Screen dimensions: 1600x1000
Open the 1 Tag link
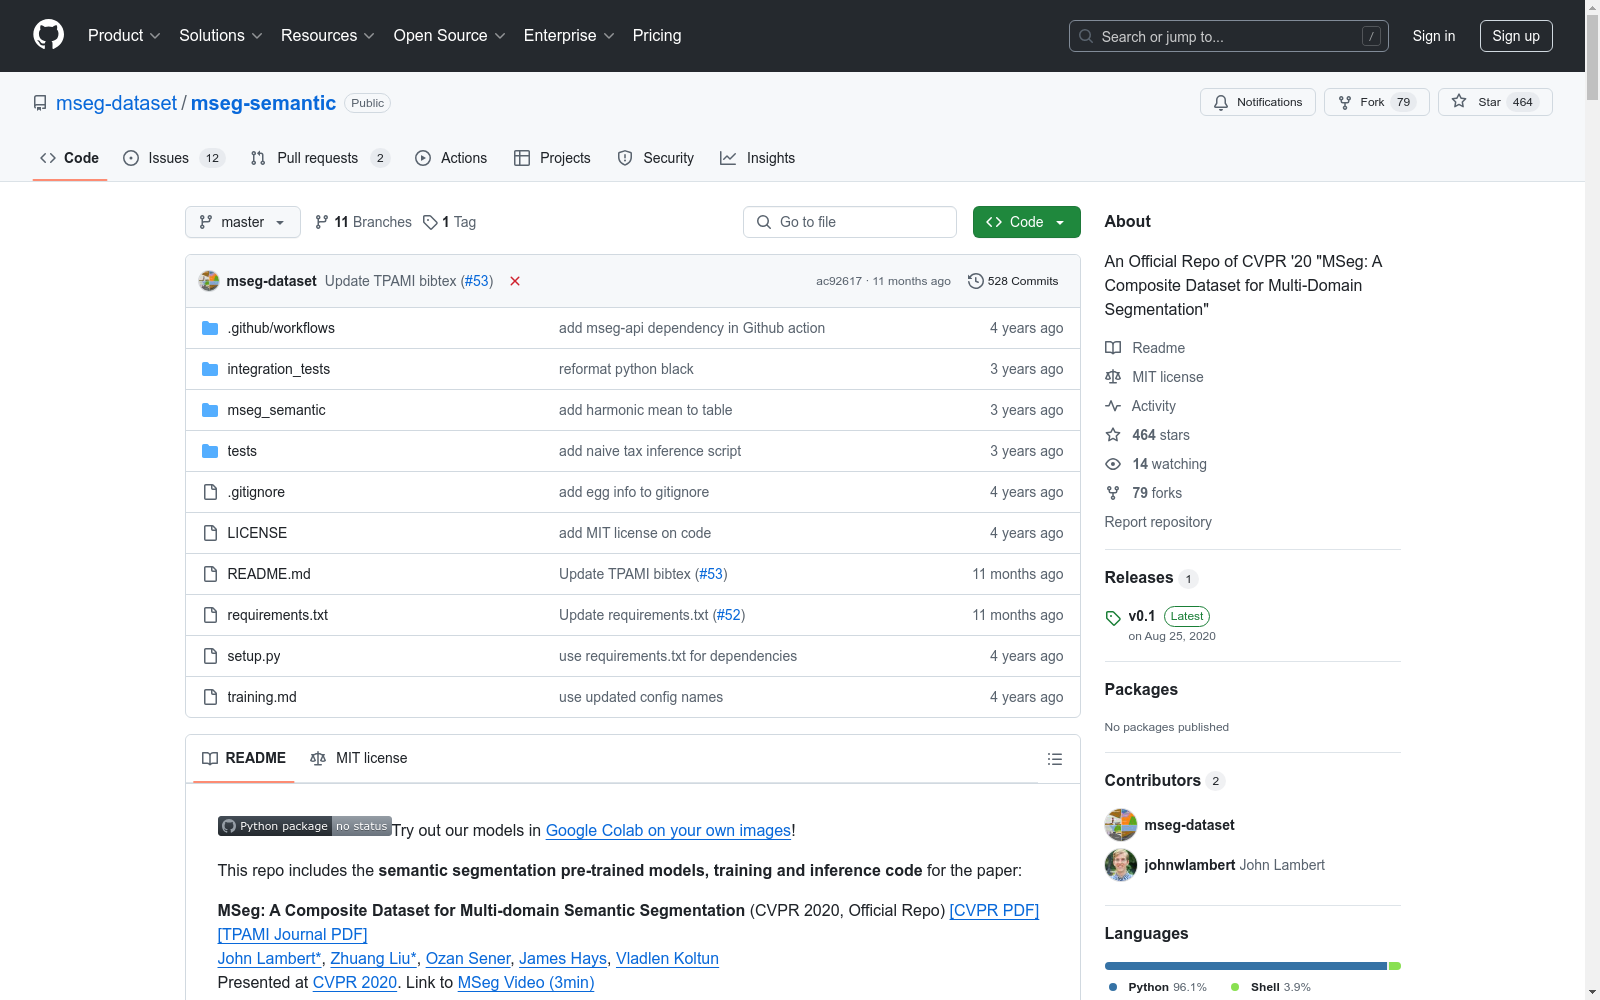coord(449,222)
